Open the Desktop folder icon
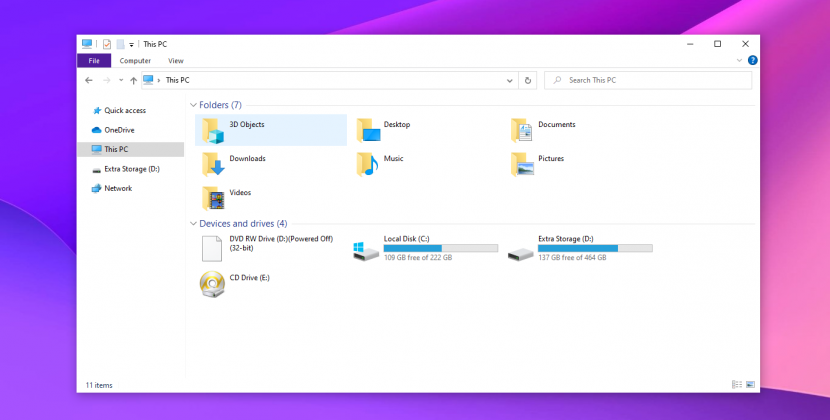The height and width of the screenshot is (420, 830). (368, 130)
